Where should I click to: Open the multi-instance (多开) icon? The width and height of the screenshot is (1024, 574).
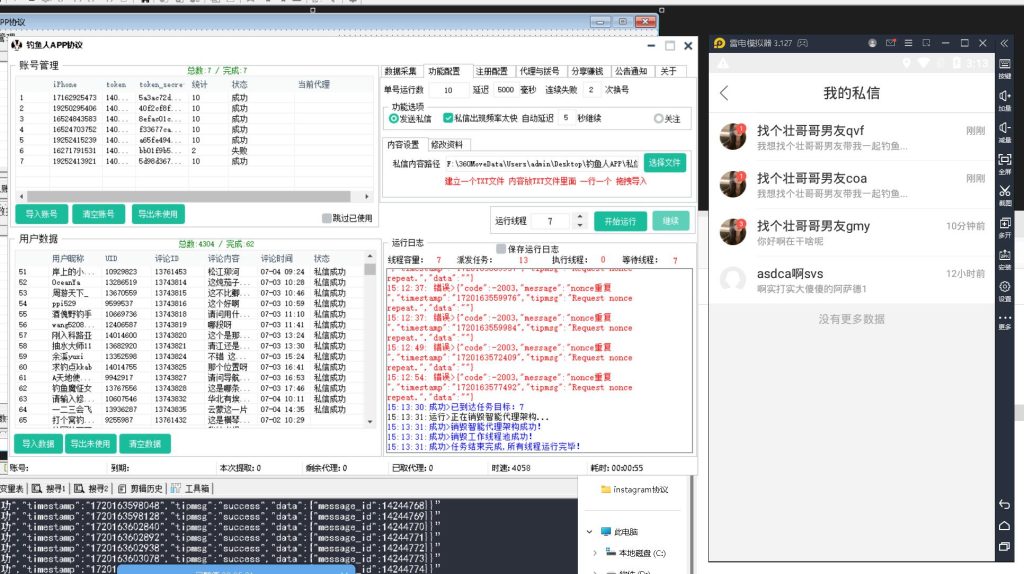tap(1004, 224)
